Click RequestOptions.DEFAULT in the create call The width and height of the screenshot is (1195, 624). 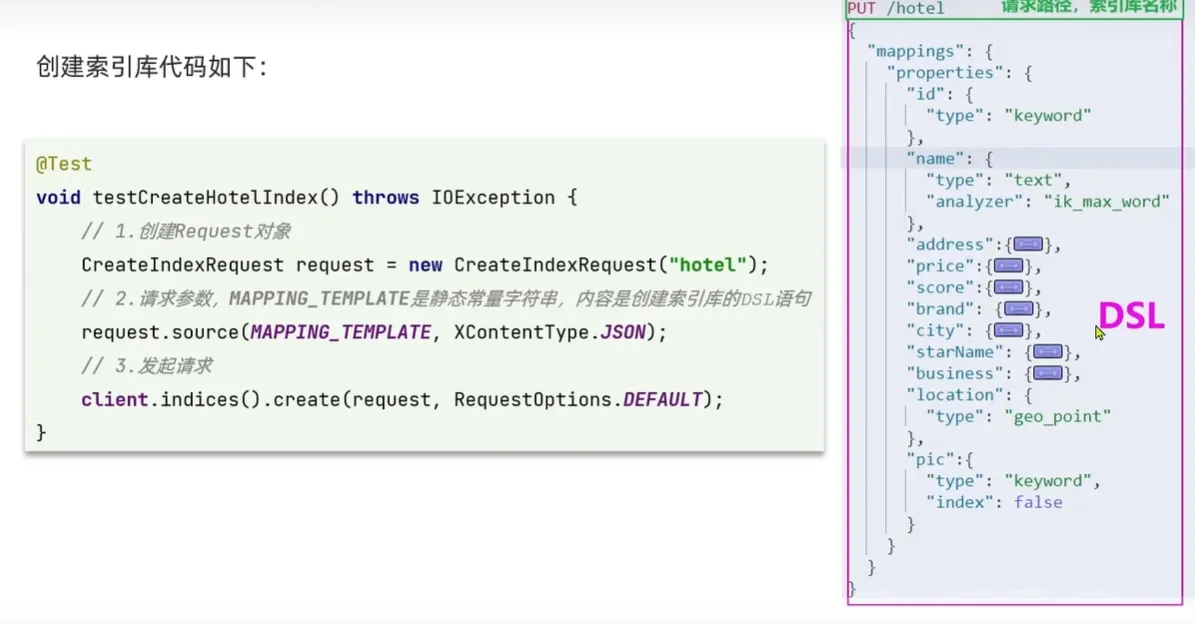point(578,400)
